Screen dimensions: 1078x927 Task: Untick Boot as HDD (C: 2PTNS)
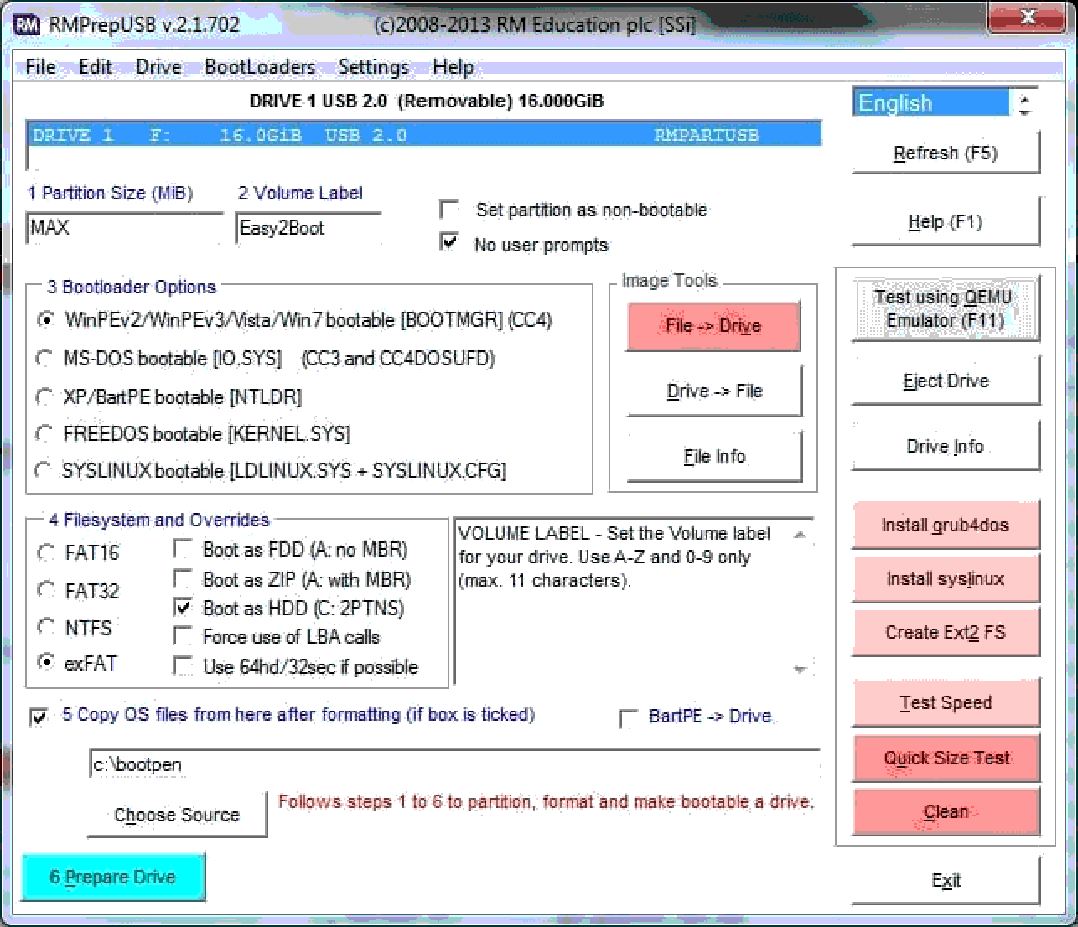click(183, 607)
